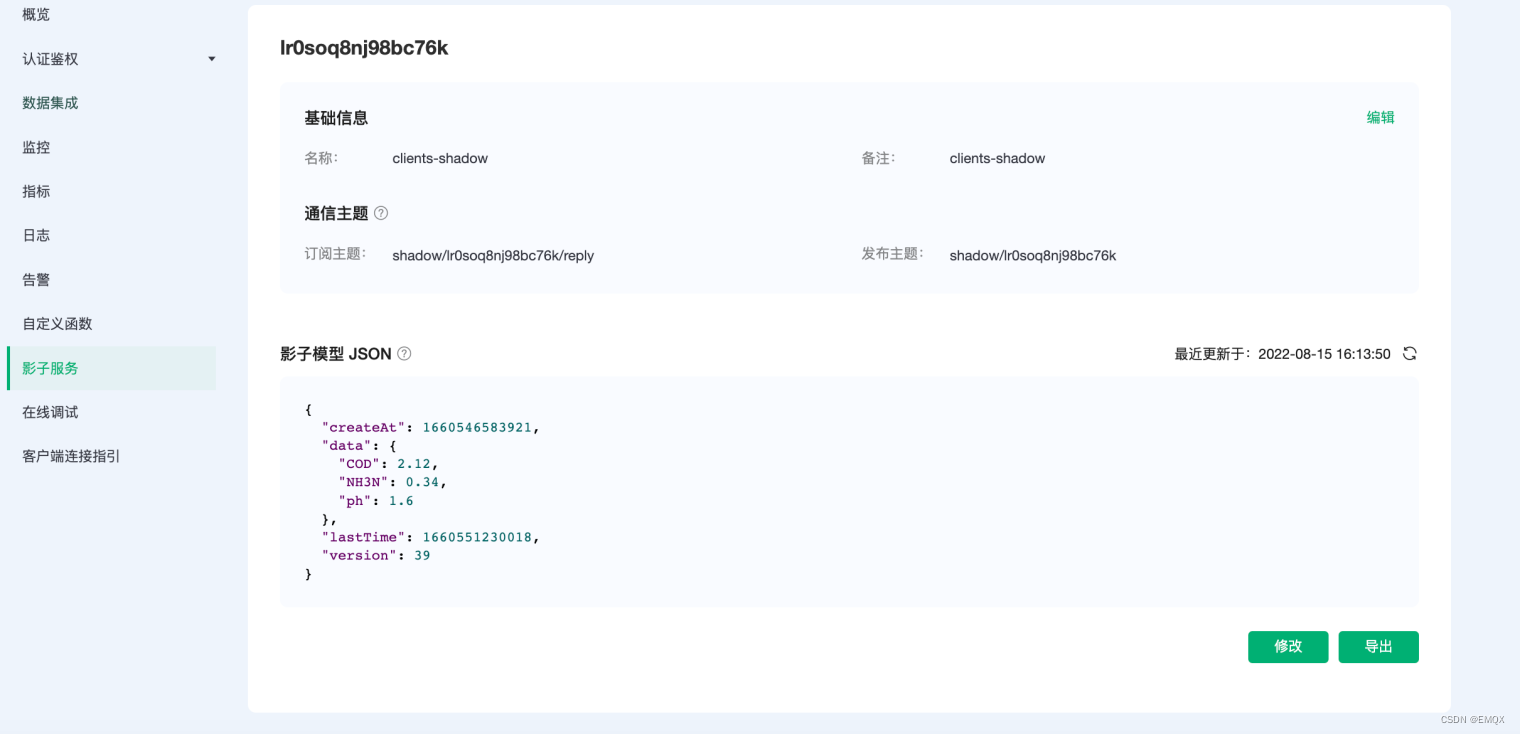Click the refresh icon beside last updated time
Viewport: 1520px width, 734px height.
1409,353
